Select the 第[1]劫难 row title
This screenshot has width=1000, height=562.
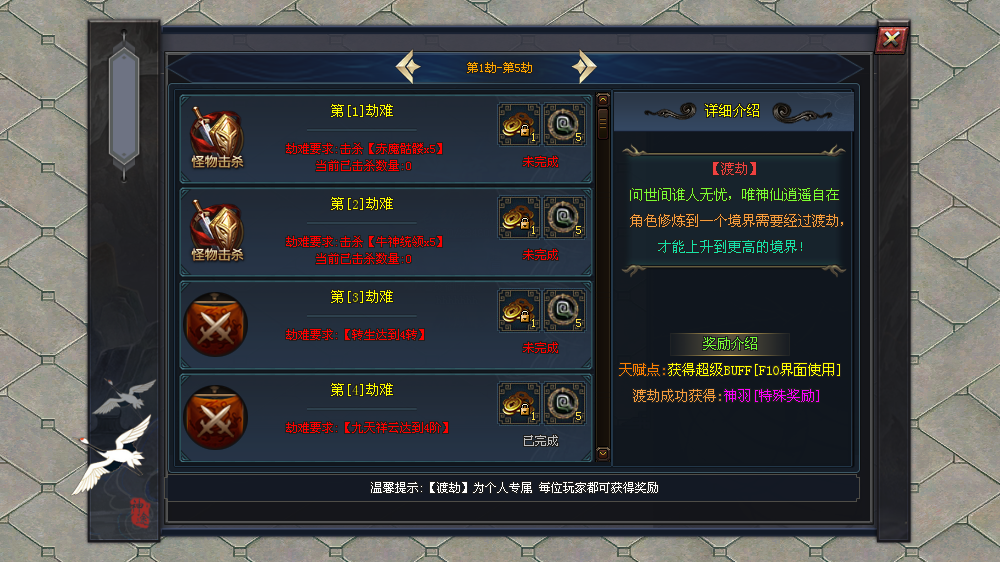362,111
